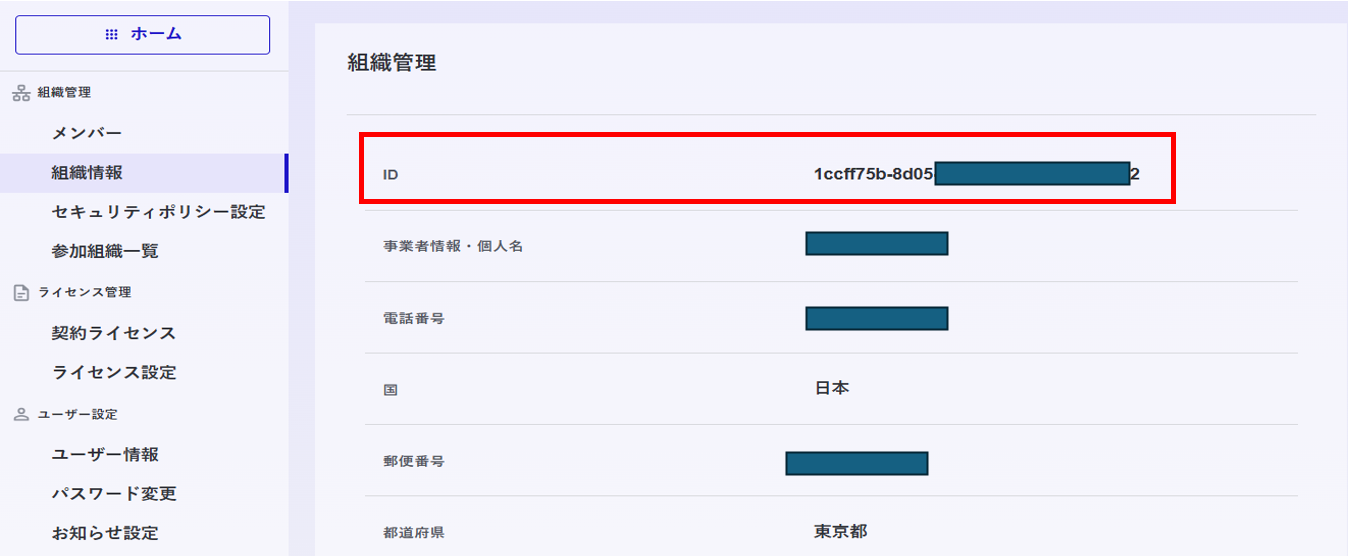This screenshot has height=556, width=1348.
Task: Click the ホーム button
Action: pyautogui.click(x=142, y=34)
